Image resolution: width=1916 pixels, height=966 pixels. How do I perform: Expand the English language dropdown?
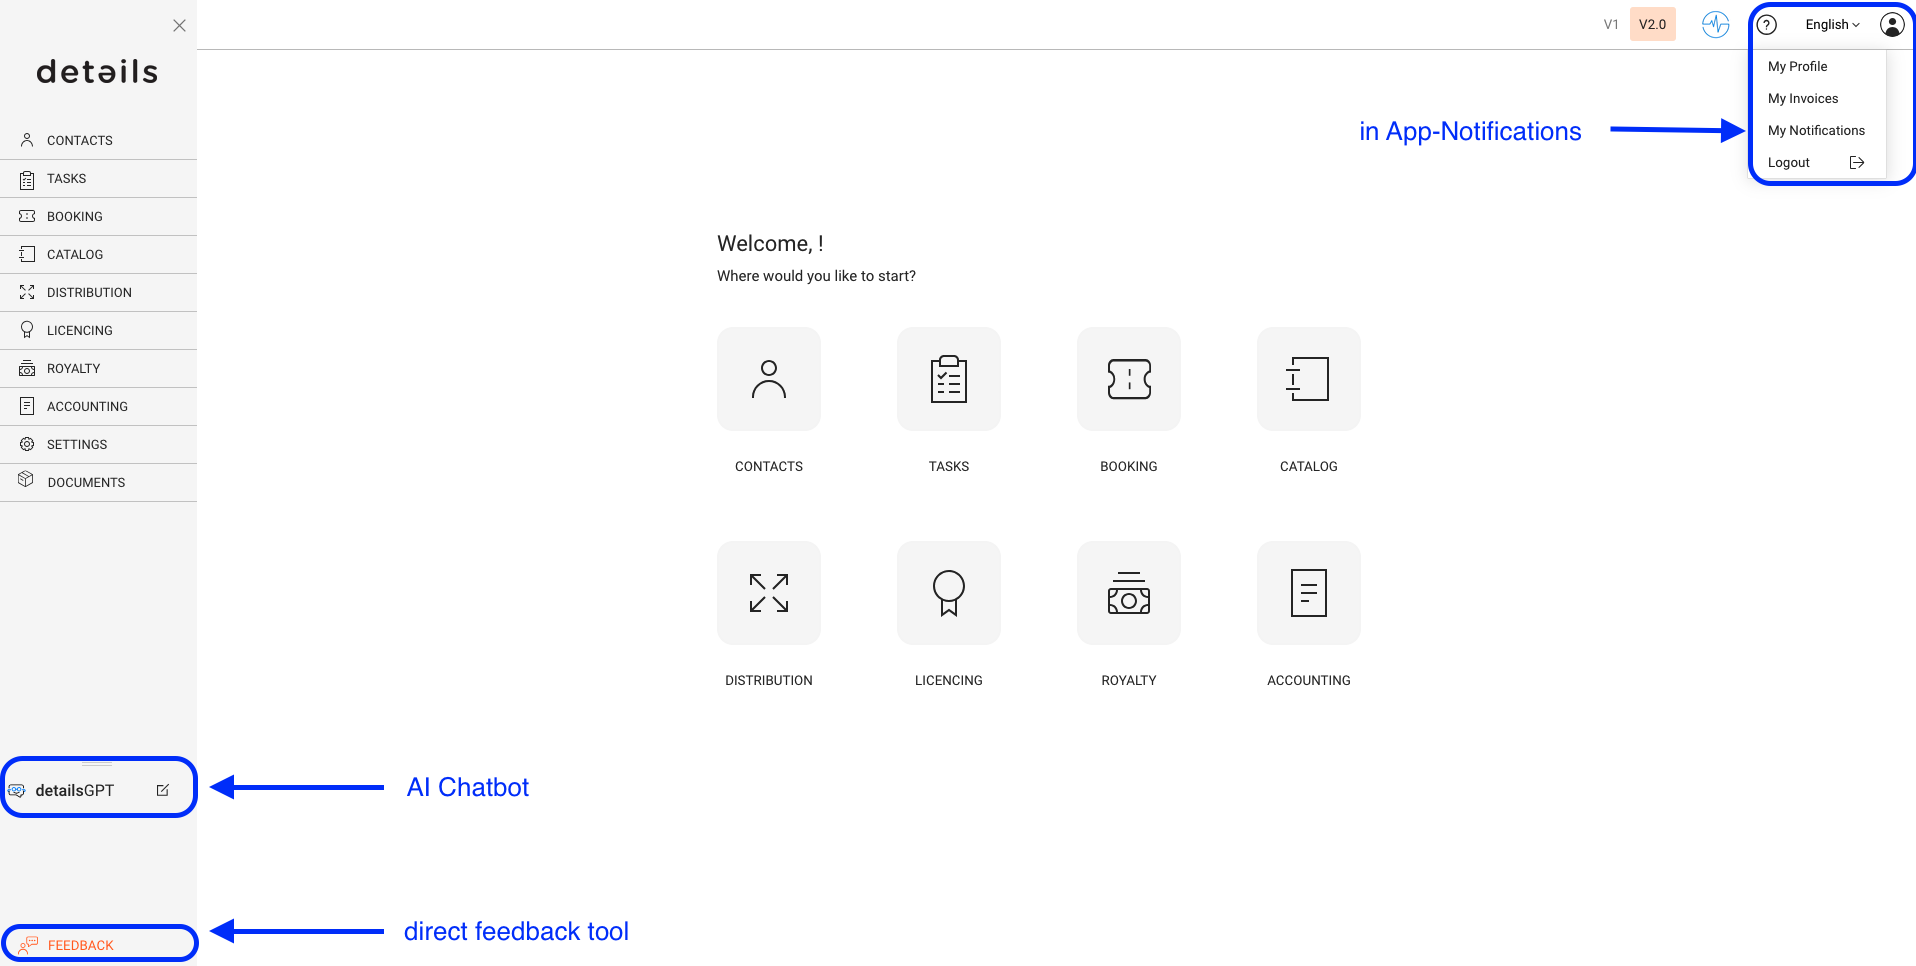point(1833,25)
